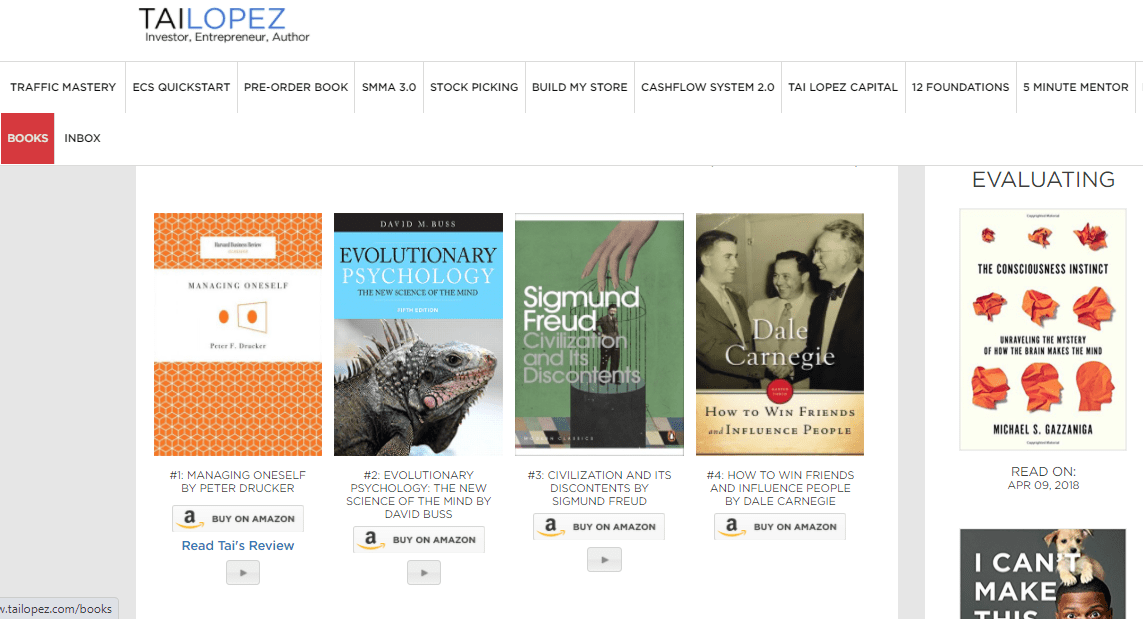Open The Consciousness Instinct book cover
Viewport: 1143px width, 619px height.
click(1043, 330)
